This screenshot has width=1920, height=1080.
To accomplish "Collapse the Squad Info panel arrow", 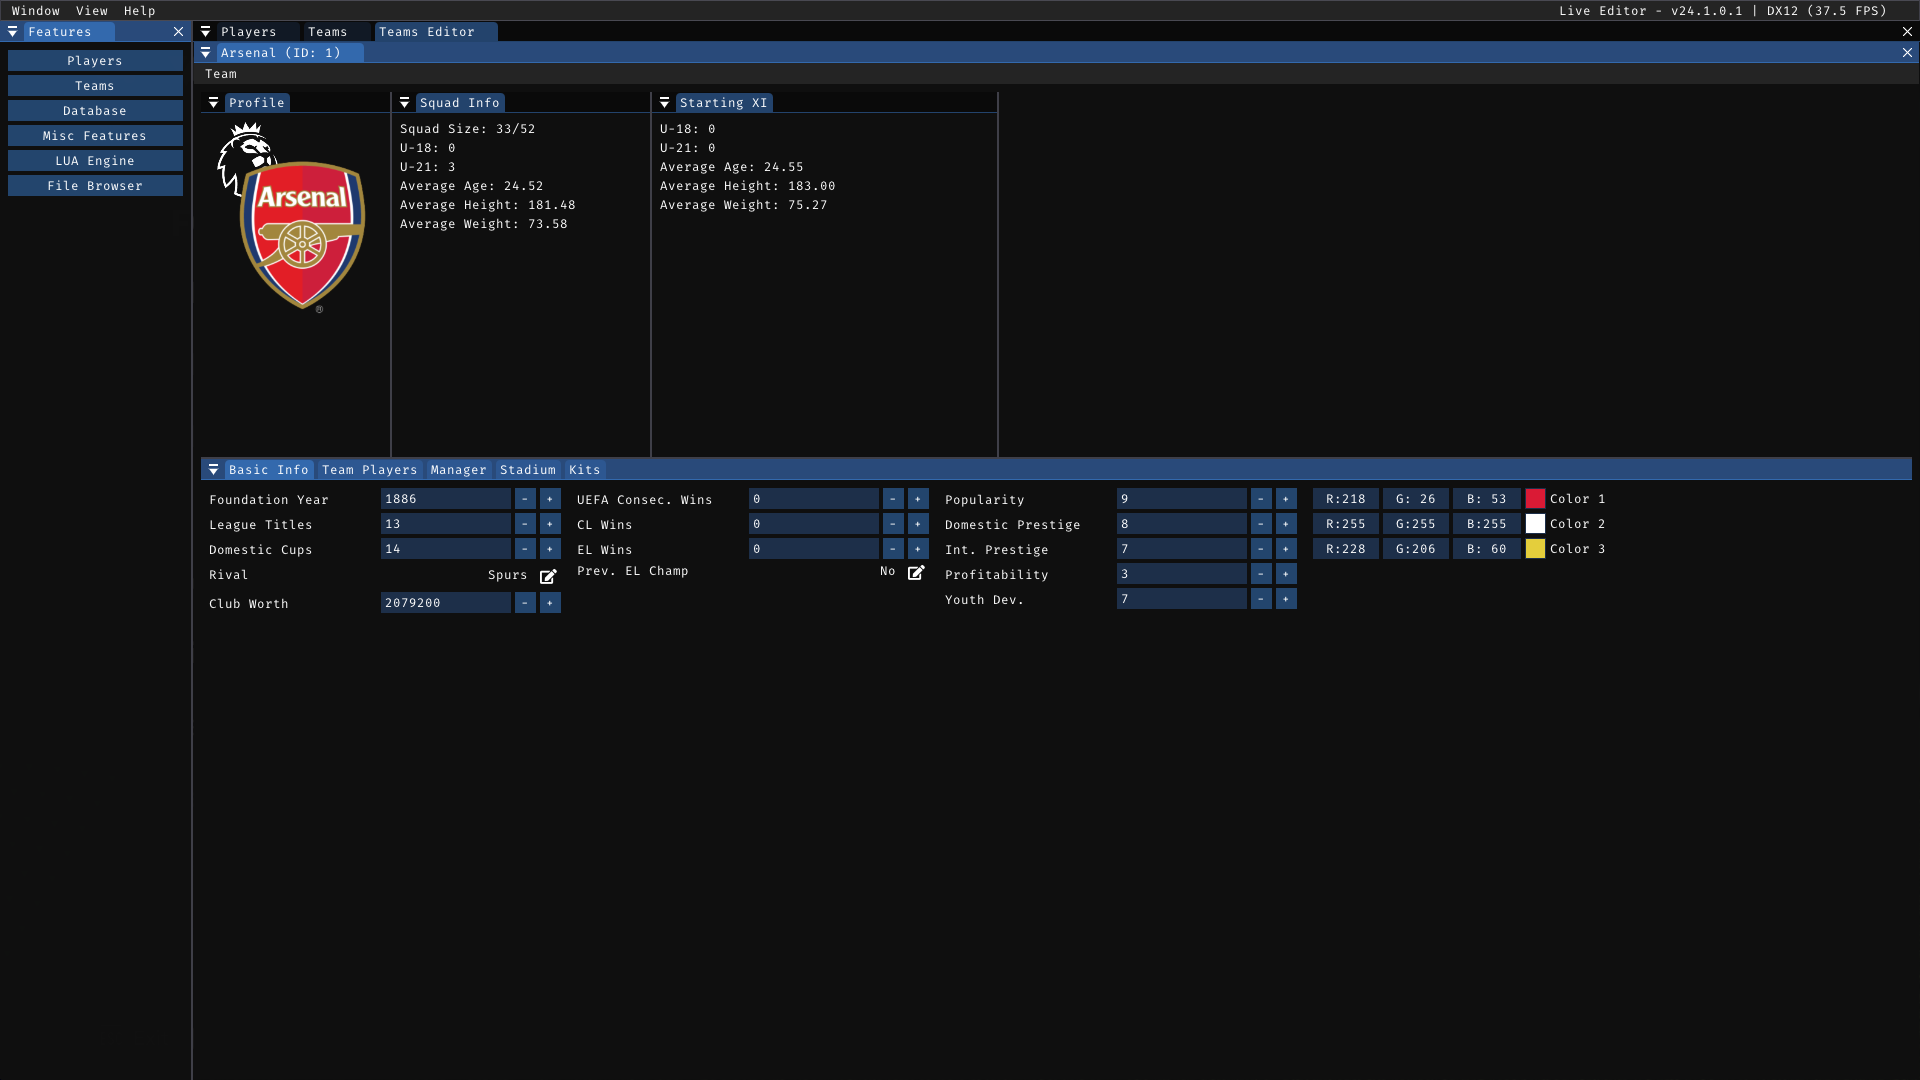I will tap(404, 103).
